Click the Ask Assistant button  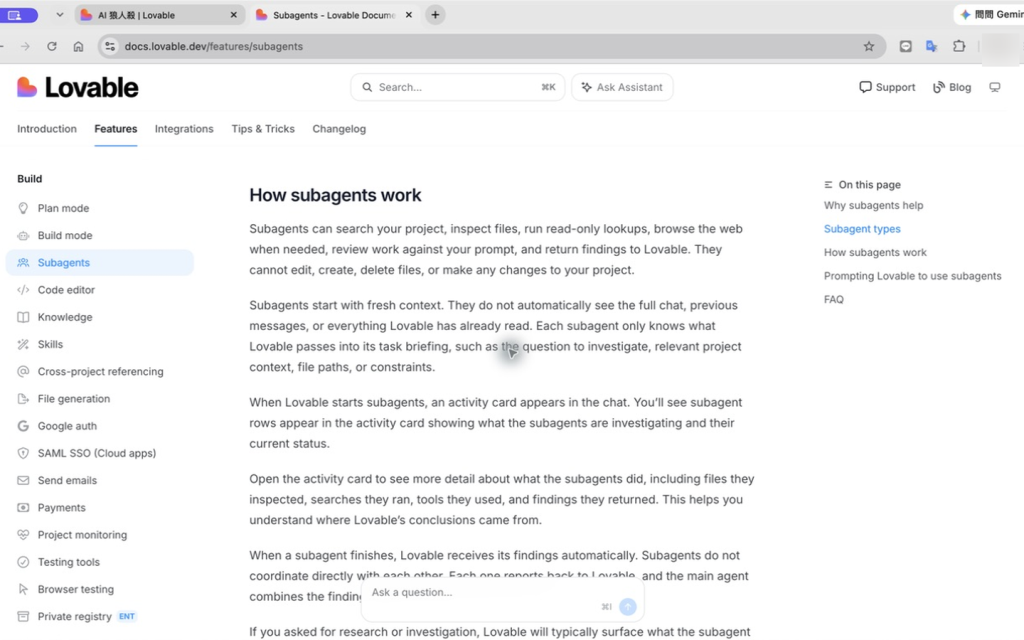click(x=622, y=88)
